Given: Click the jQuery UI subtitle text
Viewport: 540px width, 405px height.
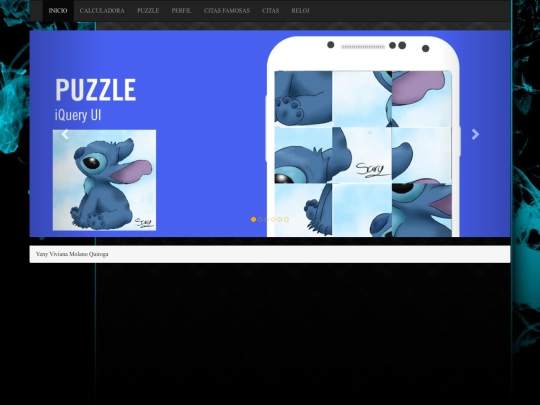Looking at the screenshot, I should 78,115.
